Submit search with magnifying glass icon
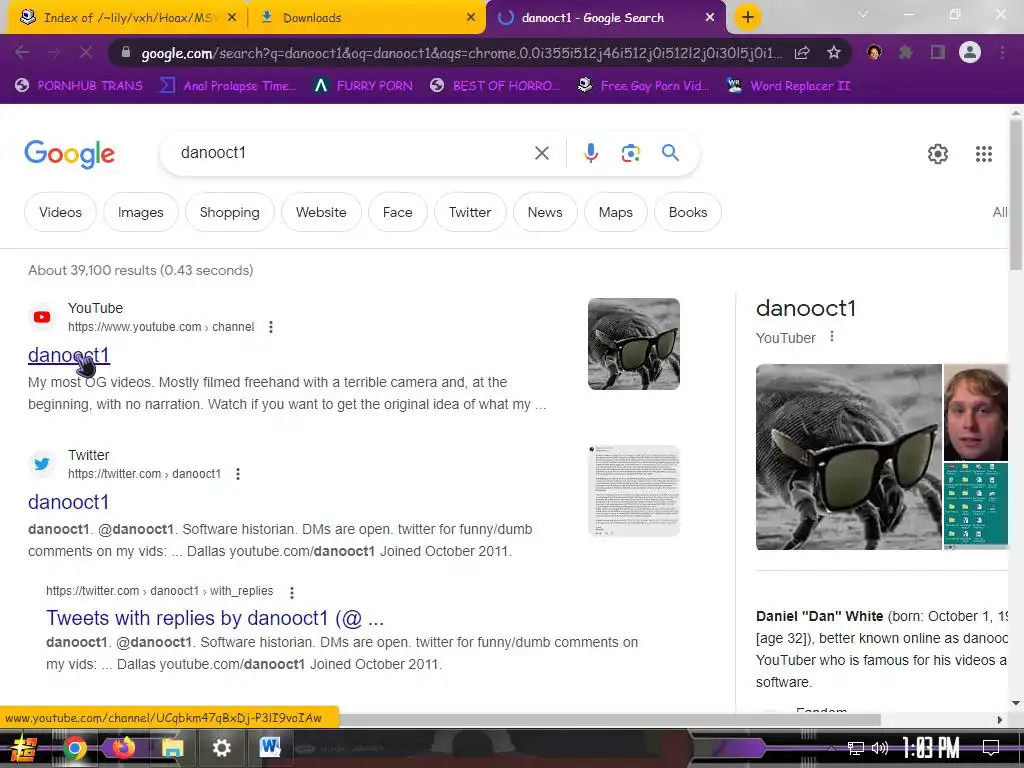This screenshot has width=1024, height=768. pyautogui.click(x=670, y=153)
